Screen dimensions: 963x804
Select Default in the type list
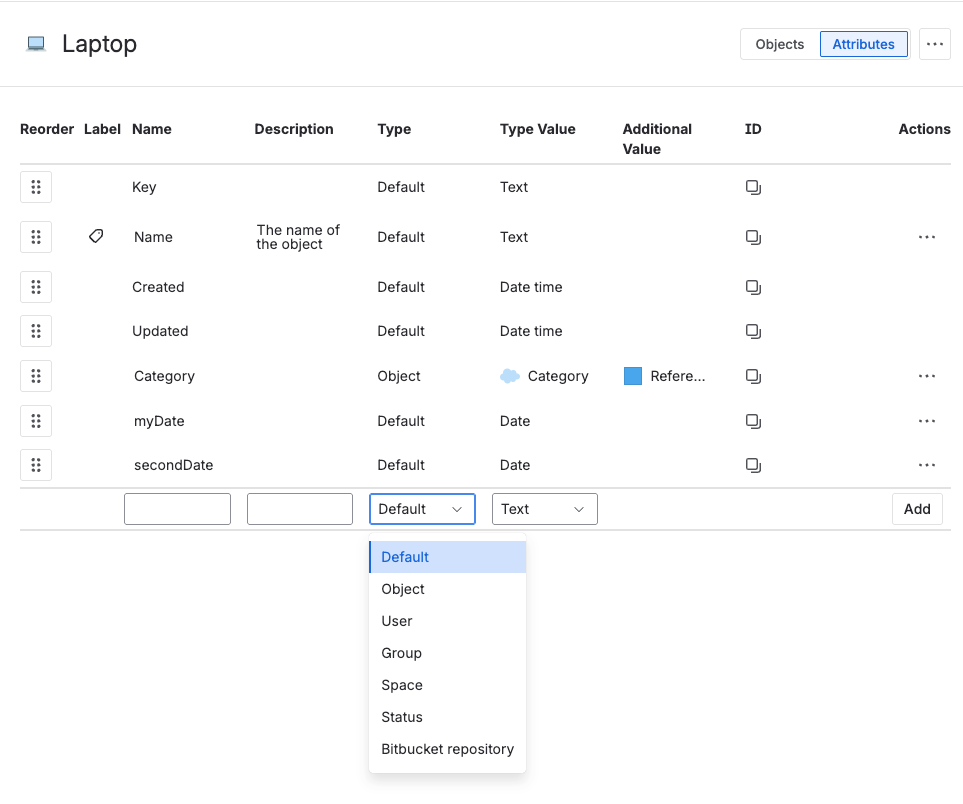coord(448,557)
